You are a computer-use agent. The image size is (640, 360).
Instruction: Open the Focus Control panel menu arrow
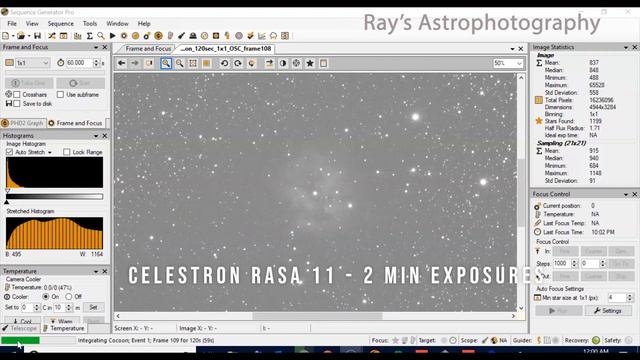point(626,194)
